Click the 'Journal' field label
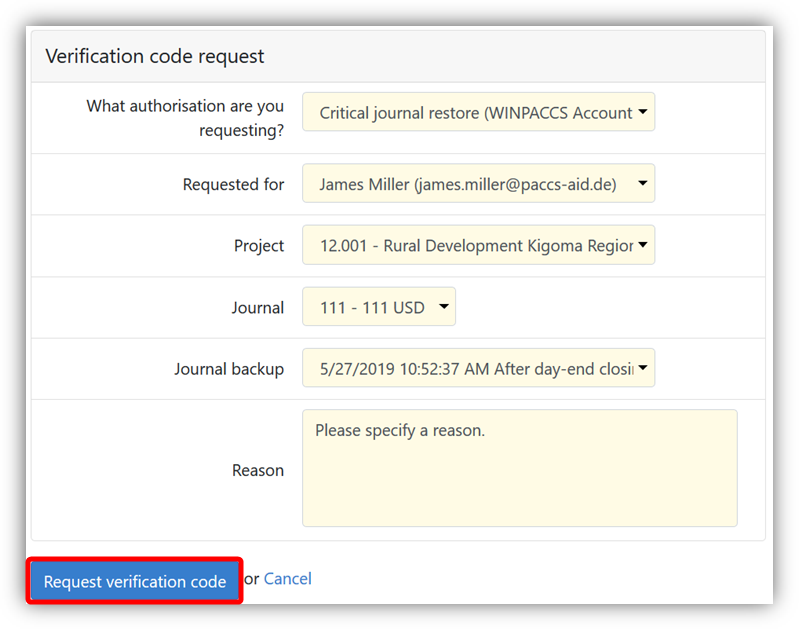Screen dimensions: 799x629 257,308
